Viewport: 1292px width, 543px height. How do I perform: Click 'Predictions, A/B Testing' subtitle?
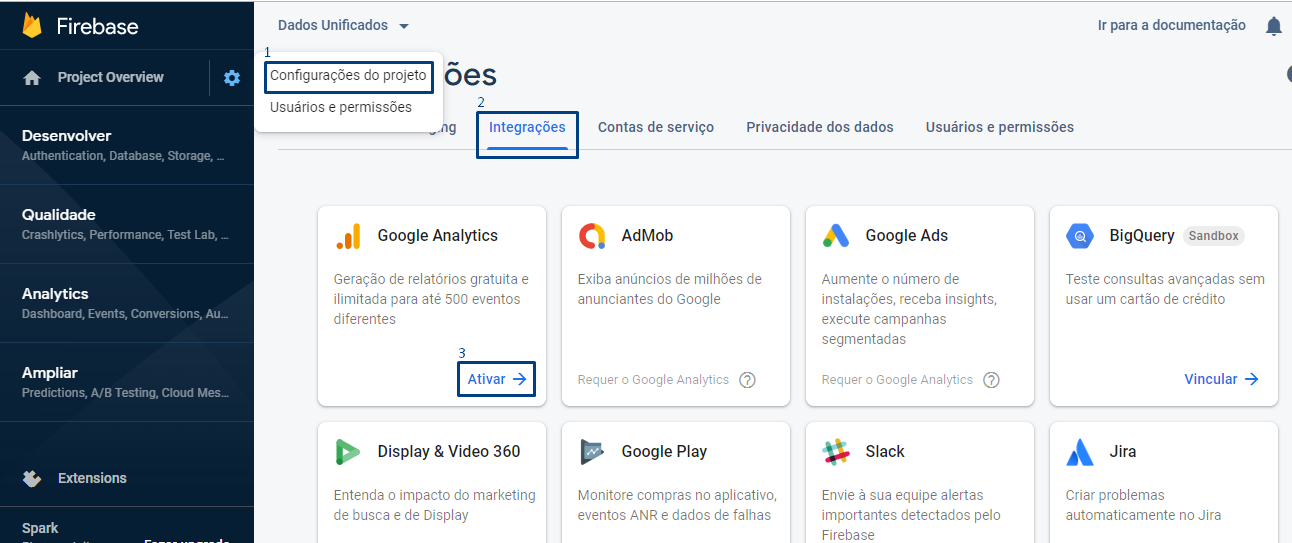click(126, 393)
